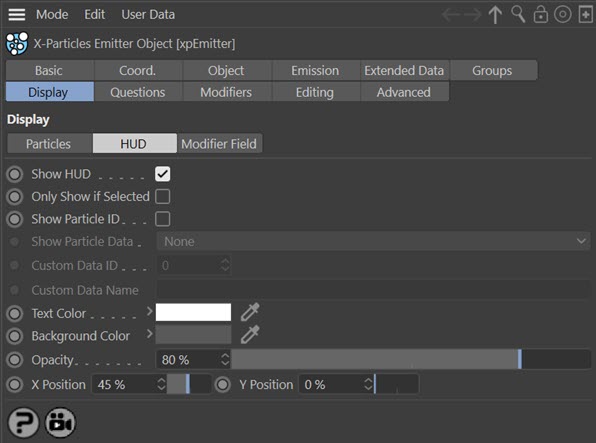Enable Only Show if Selected checkbox
The image size is (596, 443).
163,197
